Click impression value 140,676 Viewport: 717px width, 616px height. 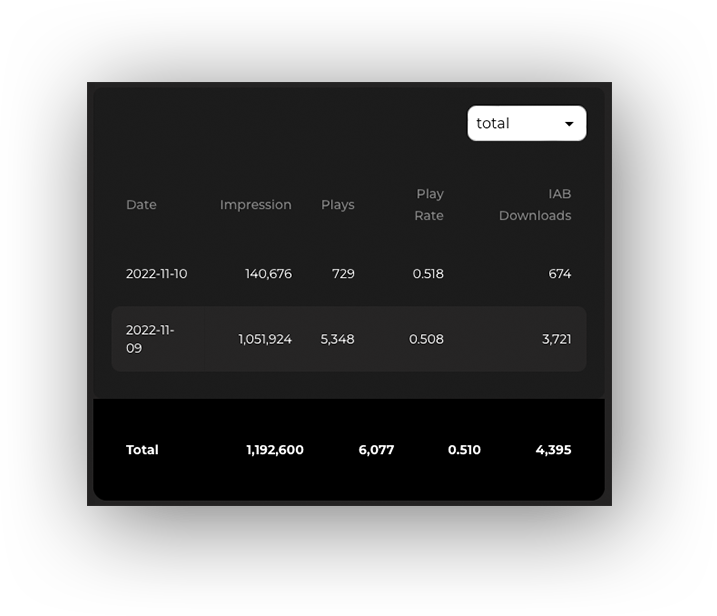point(268,274)
